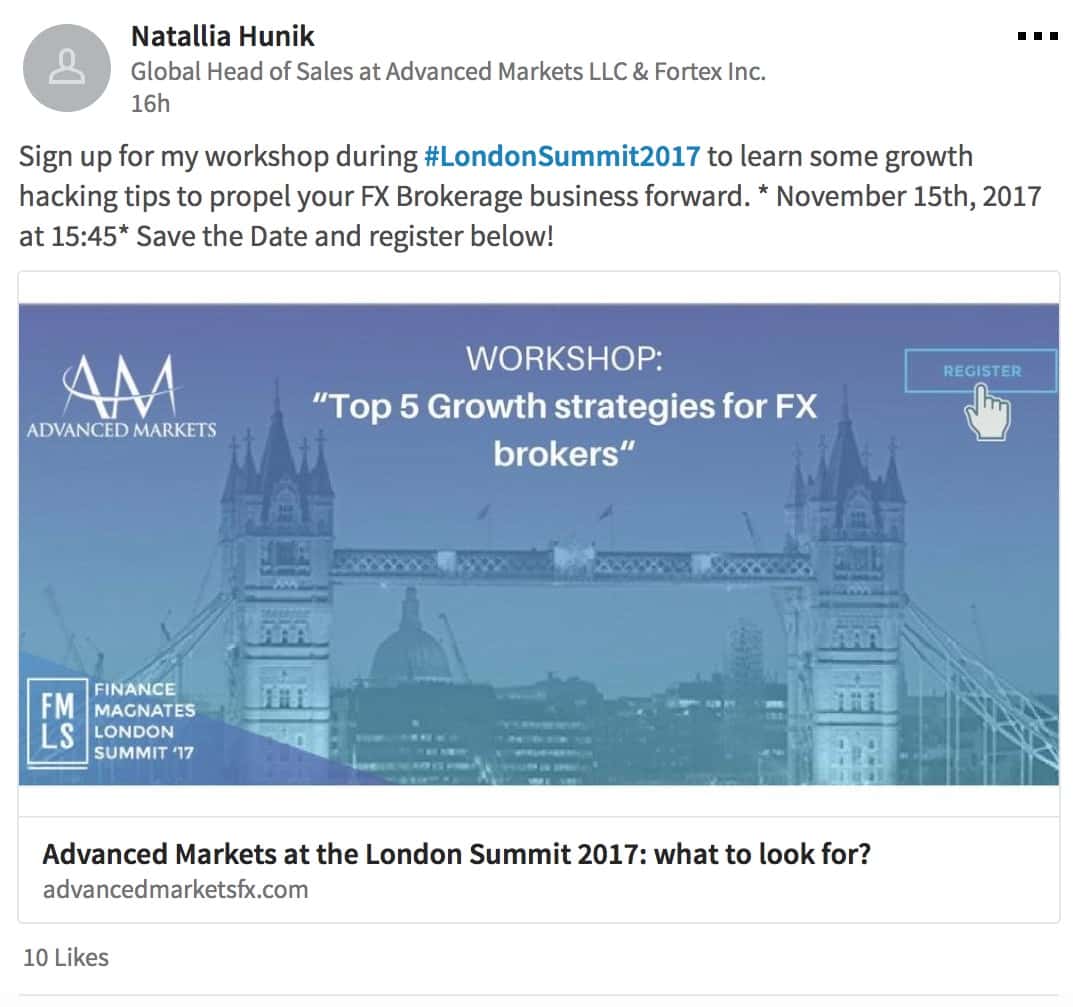Open the article title about London Summit 2017

tap(456, 855)
